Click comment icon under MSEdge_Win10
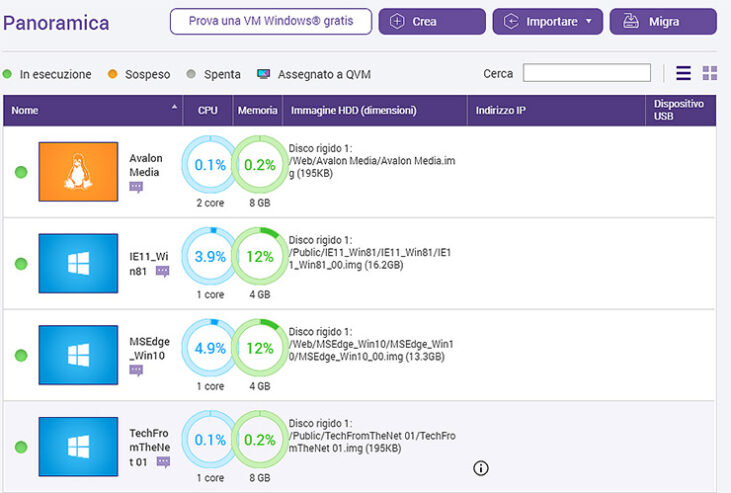Viewport: 731px width, 493px height. point(136,370)
